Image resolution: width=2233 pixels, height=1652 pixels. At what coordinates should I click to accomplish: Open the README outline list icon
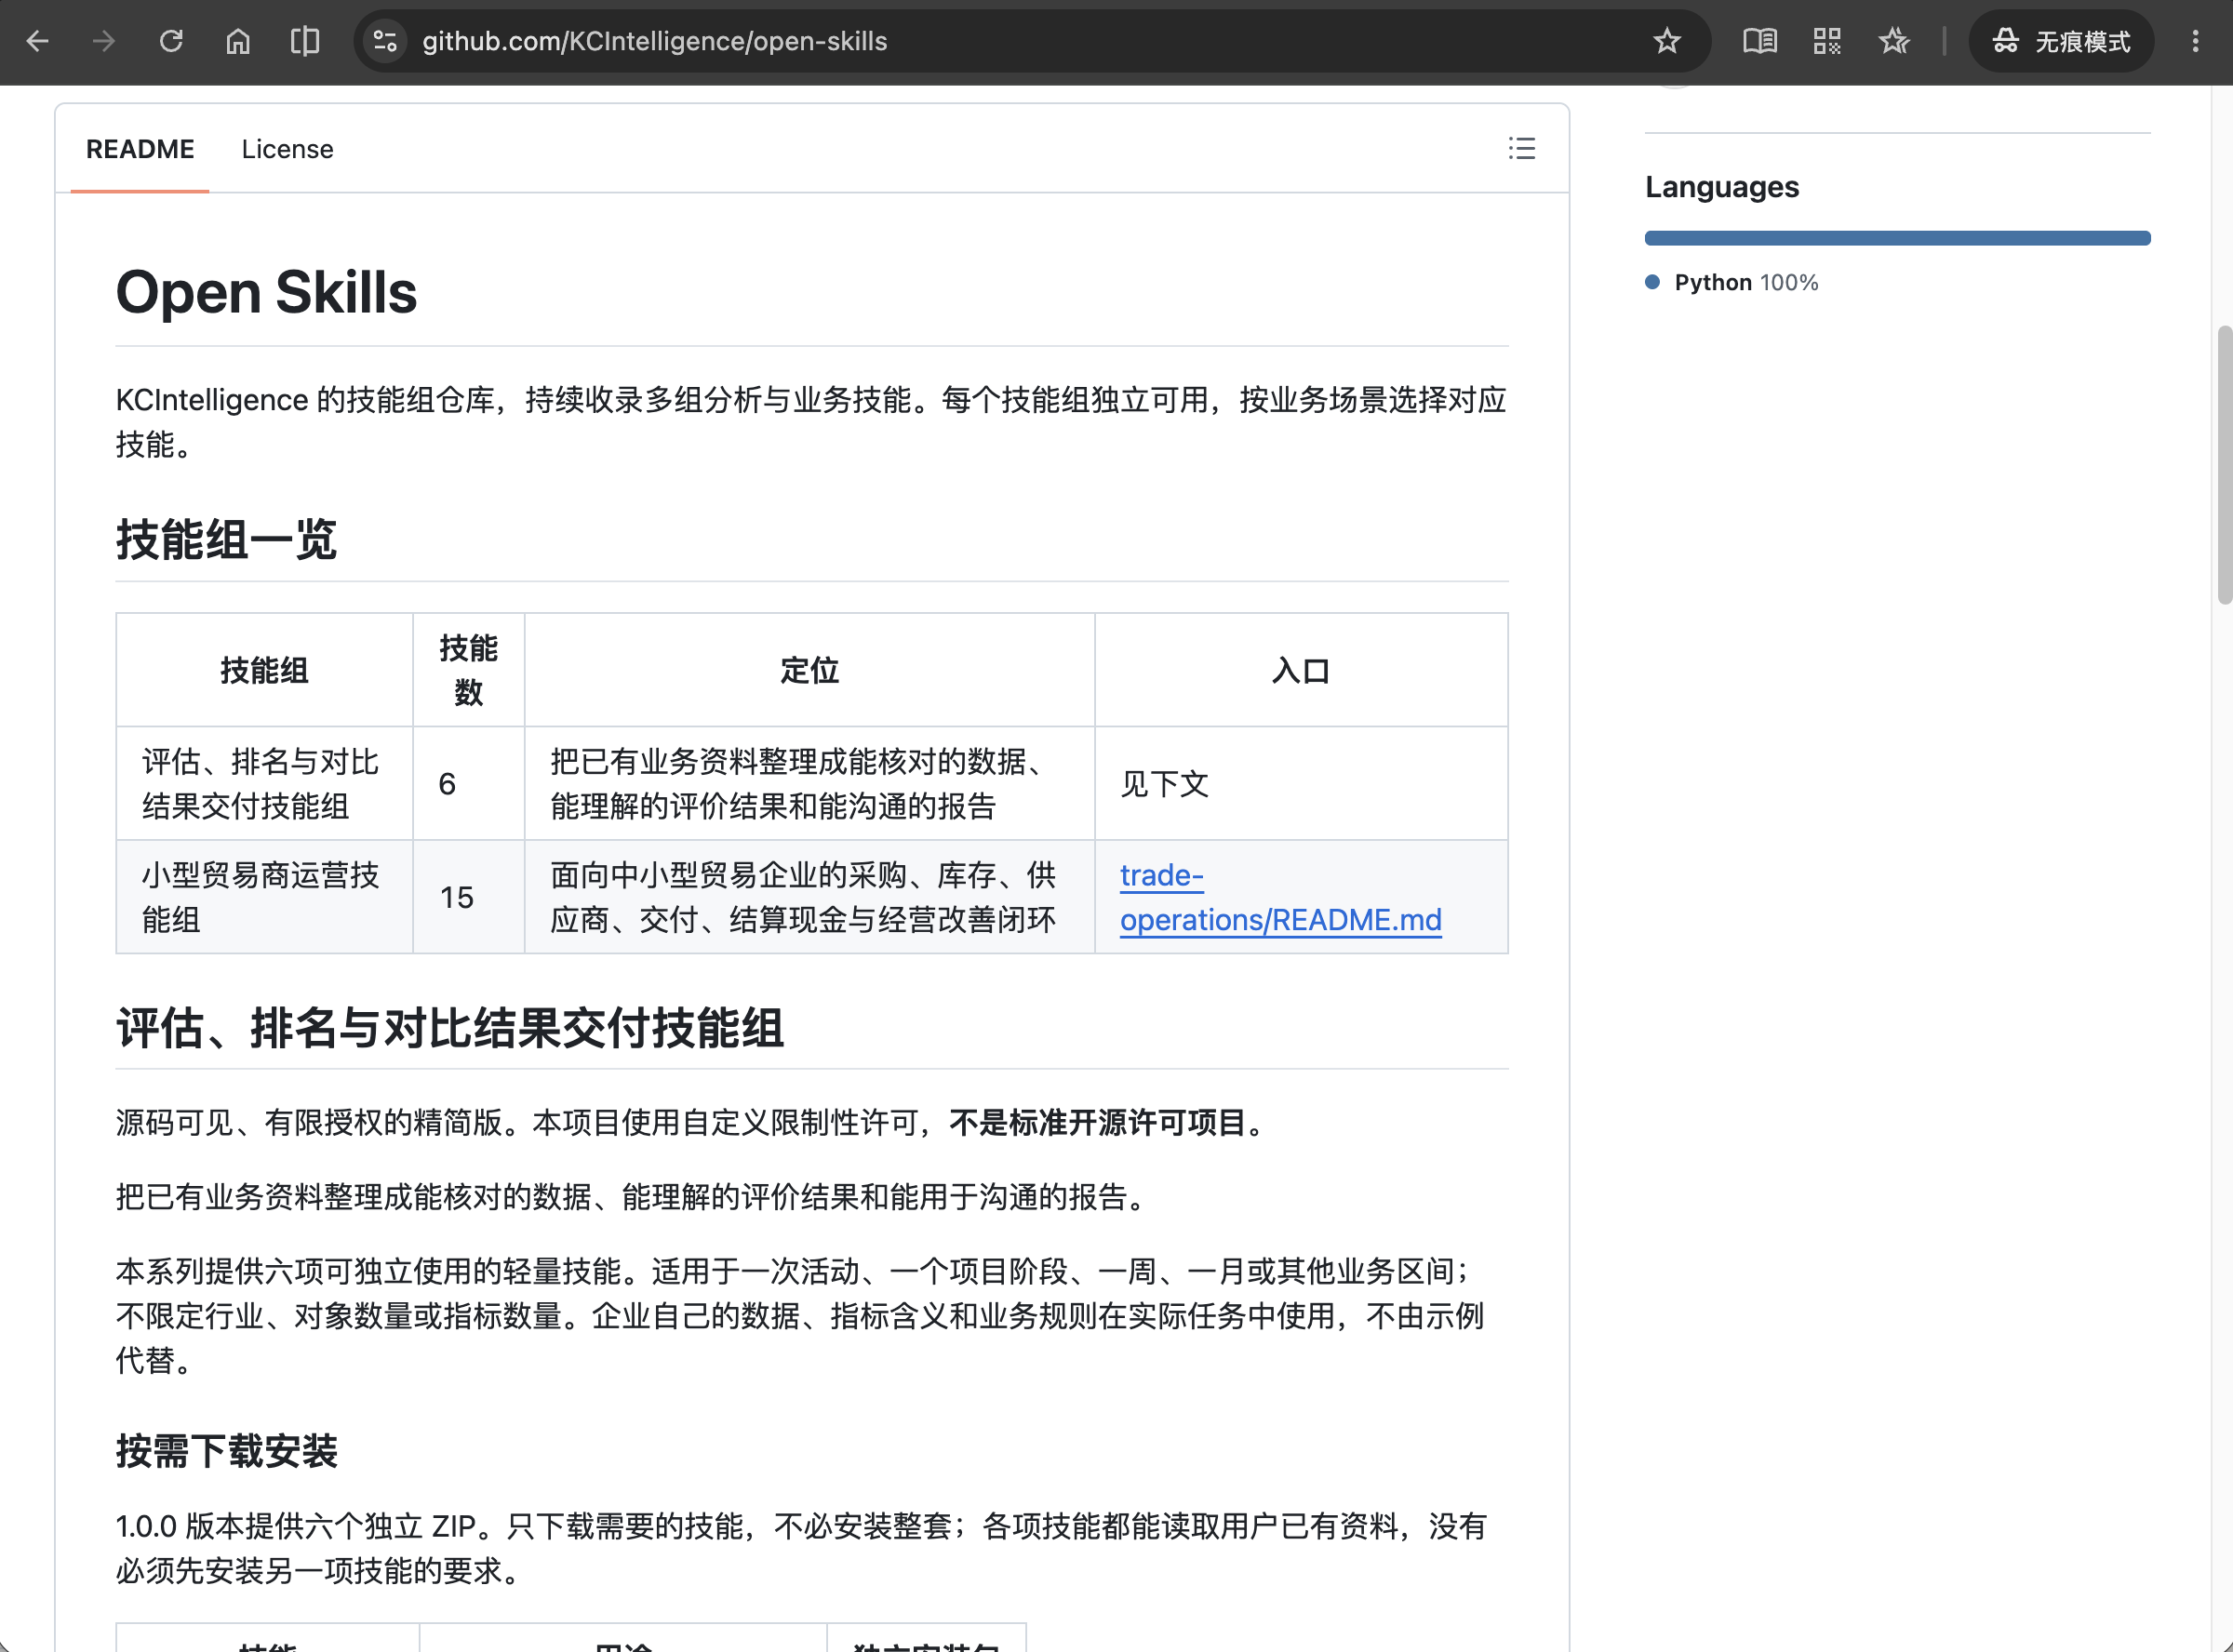pyautogui.click(x=1521, y=149)
